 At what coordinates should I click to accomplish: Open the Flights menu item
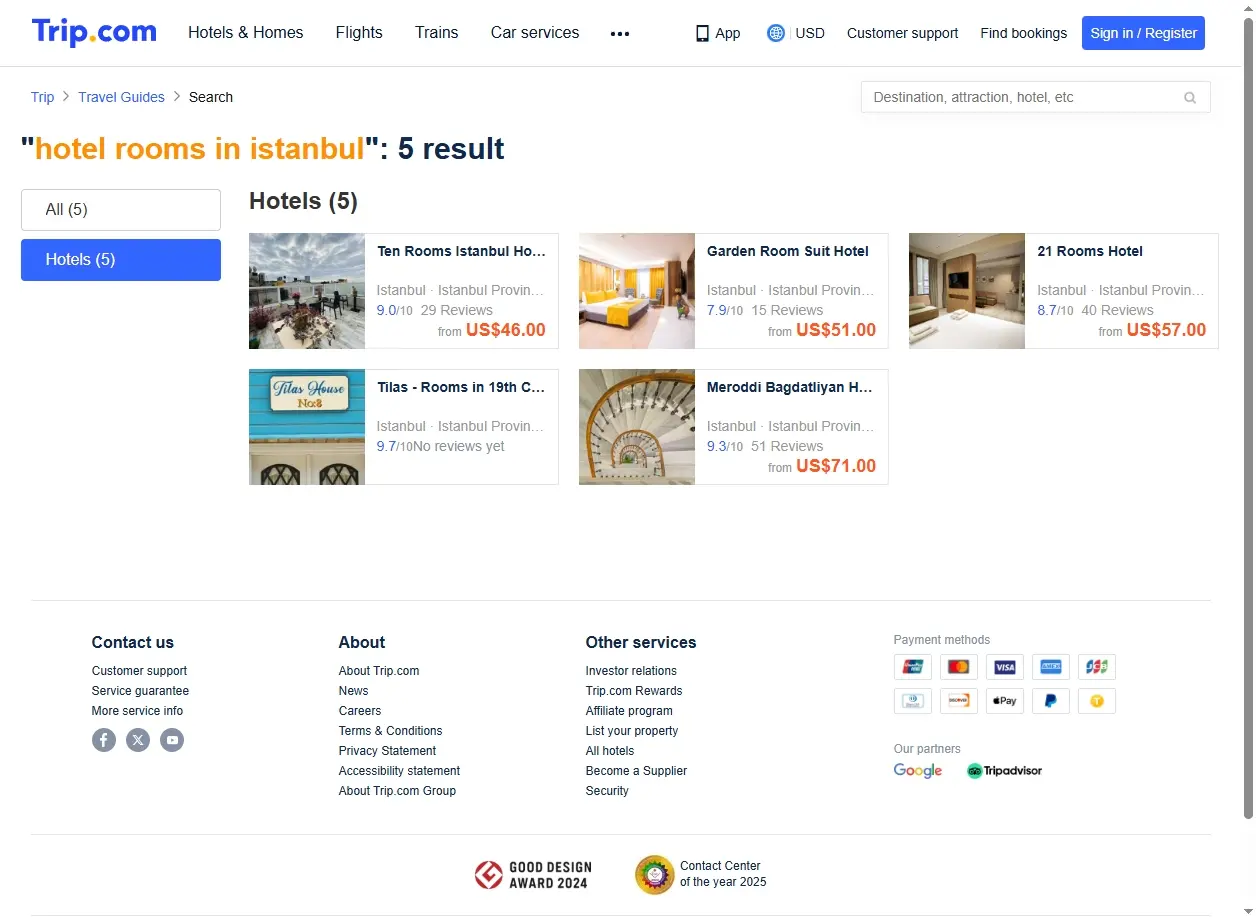pyautogui.click(x=359, y=32)
